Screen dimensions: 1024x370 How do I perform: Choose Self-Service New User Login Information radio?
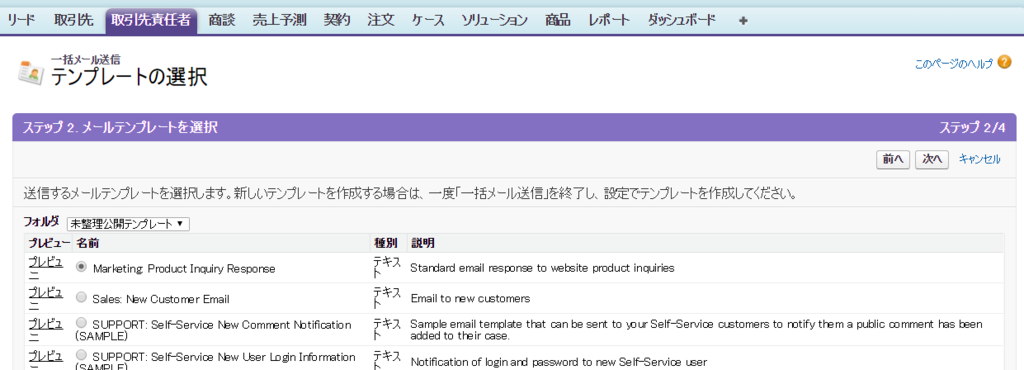81,355
